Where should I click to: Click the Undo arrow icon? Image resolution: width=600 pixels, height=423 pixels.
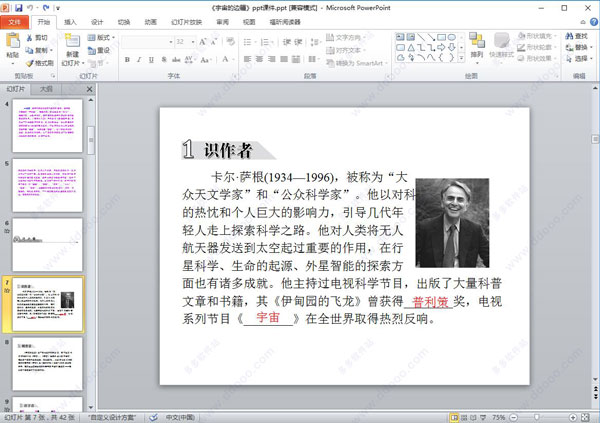click(30, 7)
